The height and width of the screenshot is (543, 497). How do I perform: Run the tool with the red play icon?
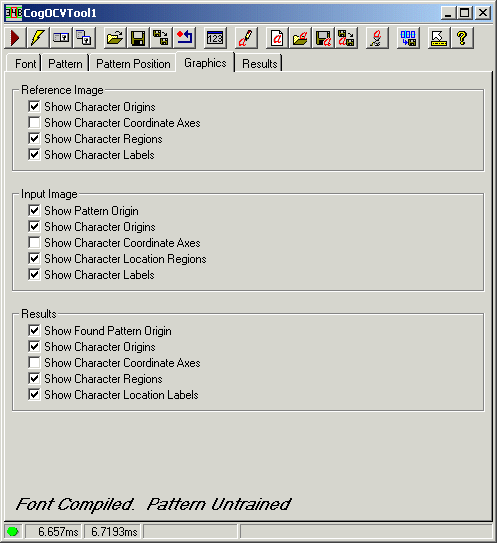15,38
